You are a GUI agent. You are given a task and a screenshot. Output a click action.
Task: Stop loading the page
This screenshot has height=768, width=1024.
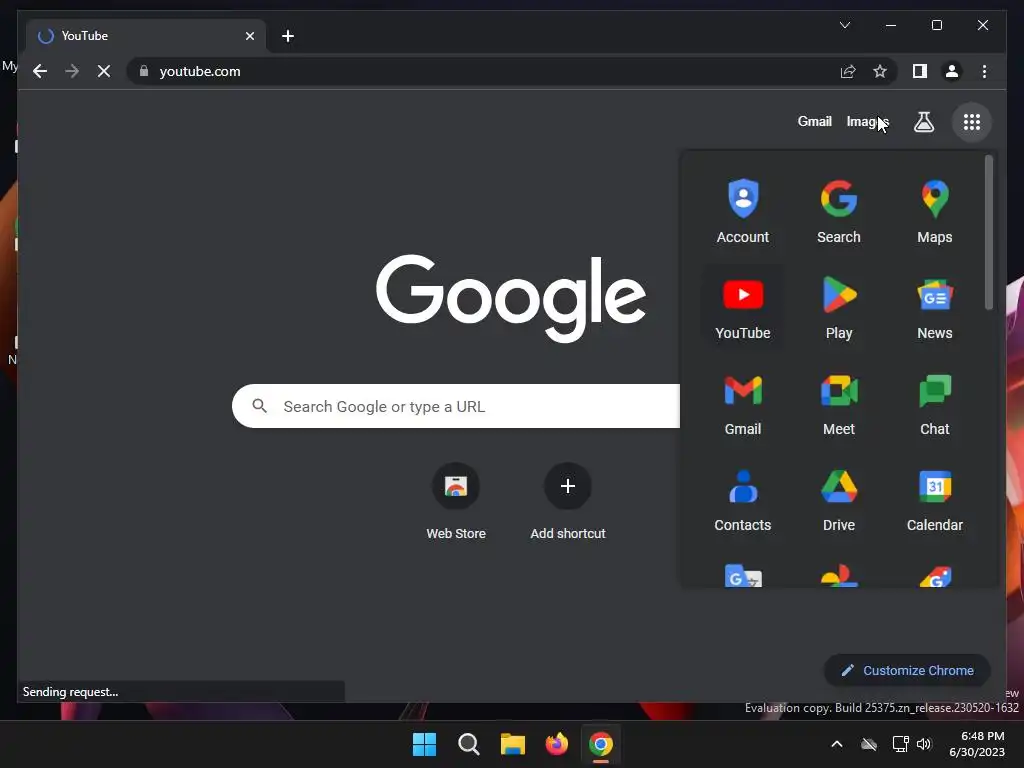click(104, 71)
